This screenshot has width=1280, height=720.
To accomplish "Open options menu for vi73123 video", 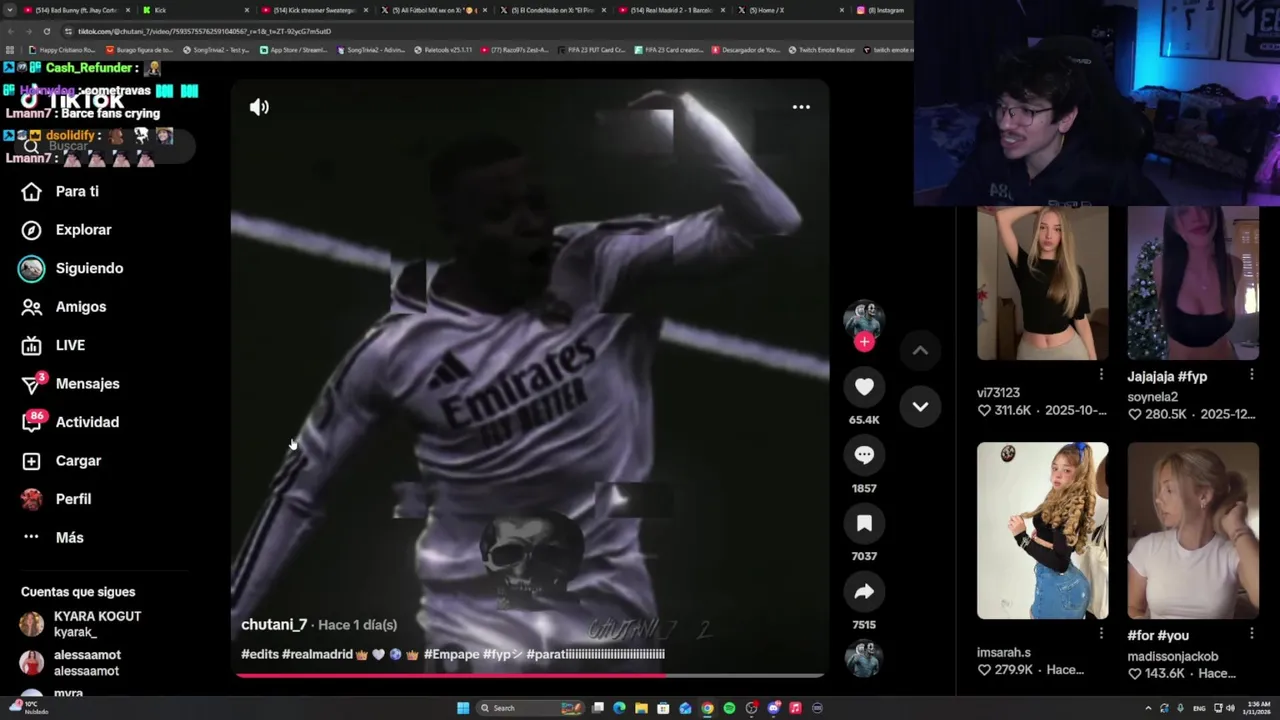I will click(1101, 374).
